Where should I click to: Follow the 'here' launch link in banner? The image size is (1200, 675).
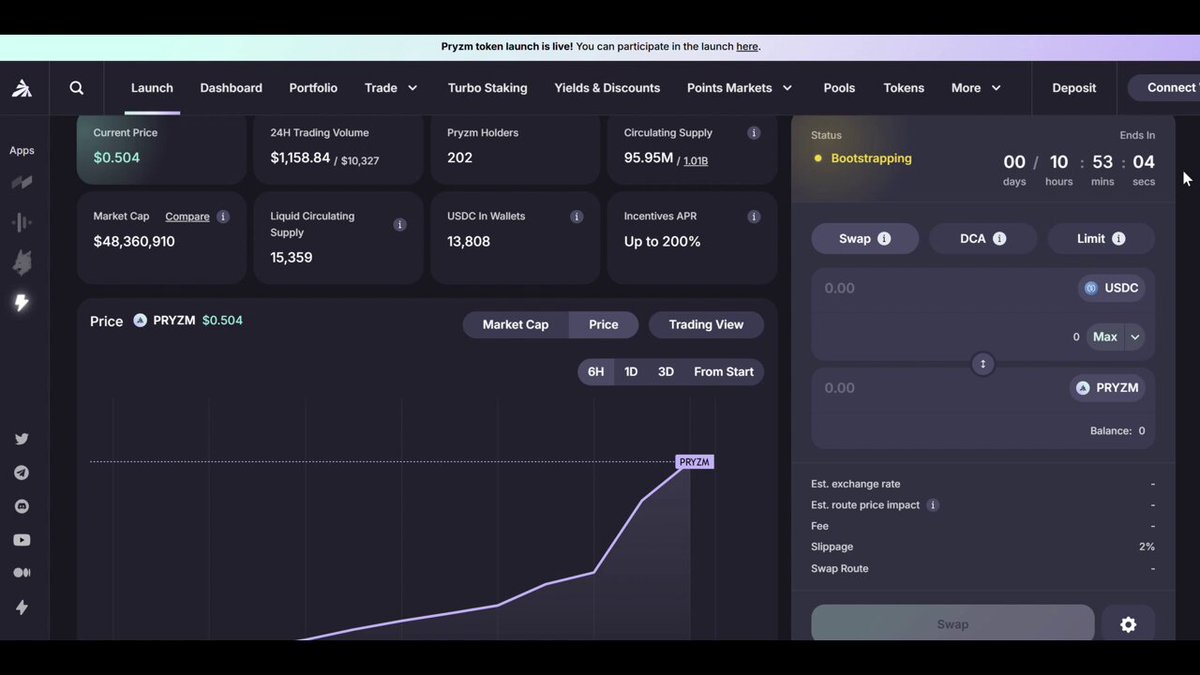(x=747, y=47)
